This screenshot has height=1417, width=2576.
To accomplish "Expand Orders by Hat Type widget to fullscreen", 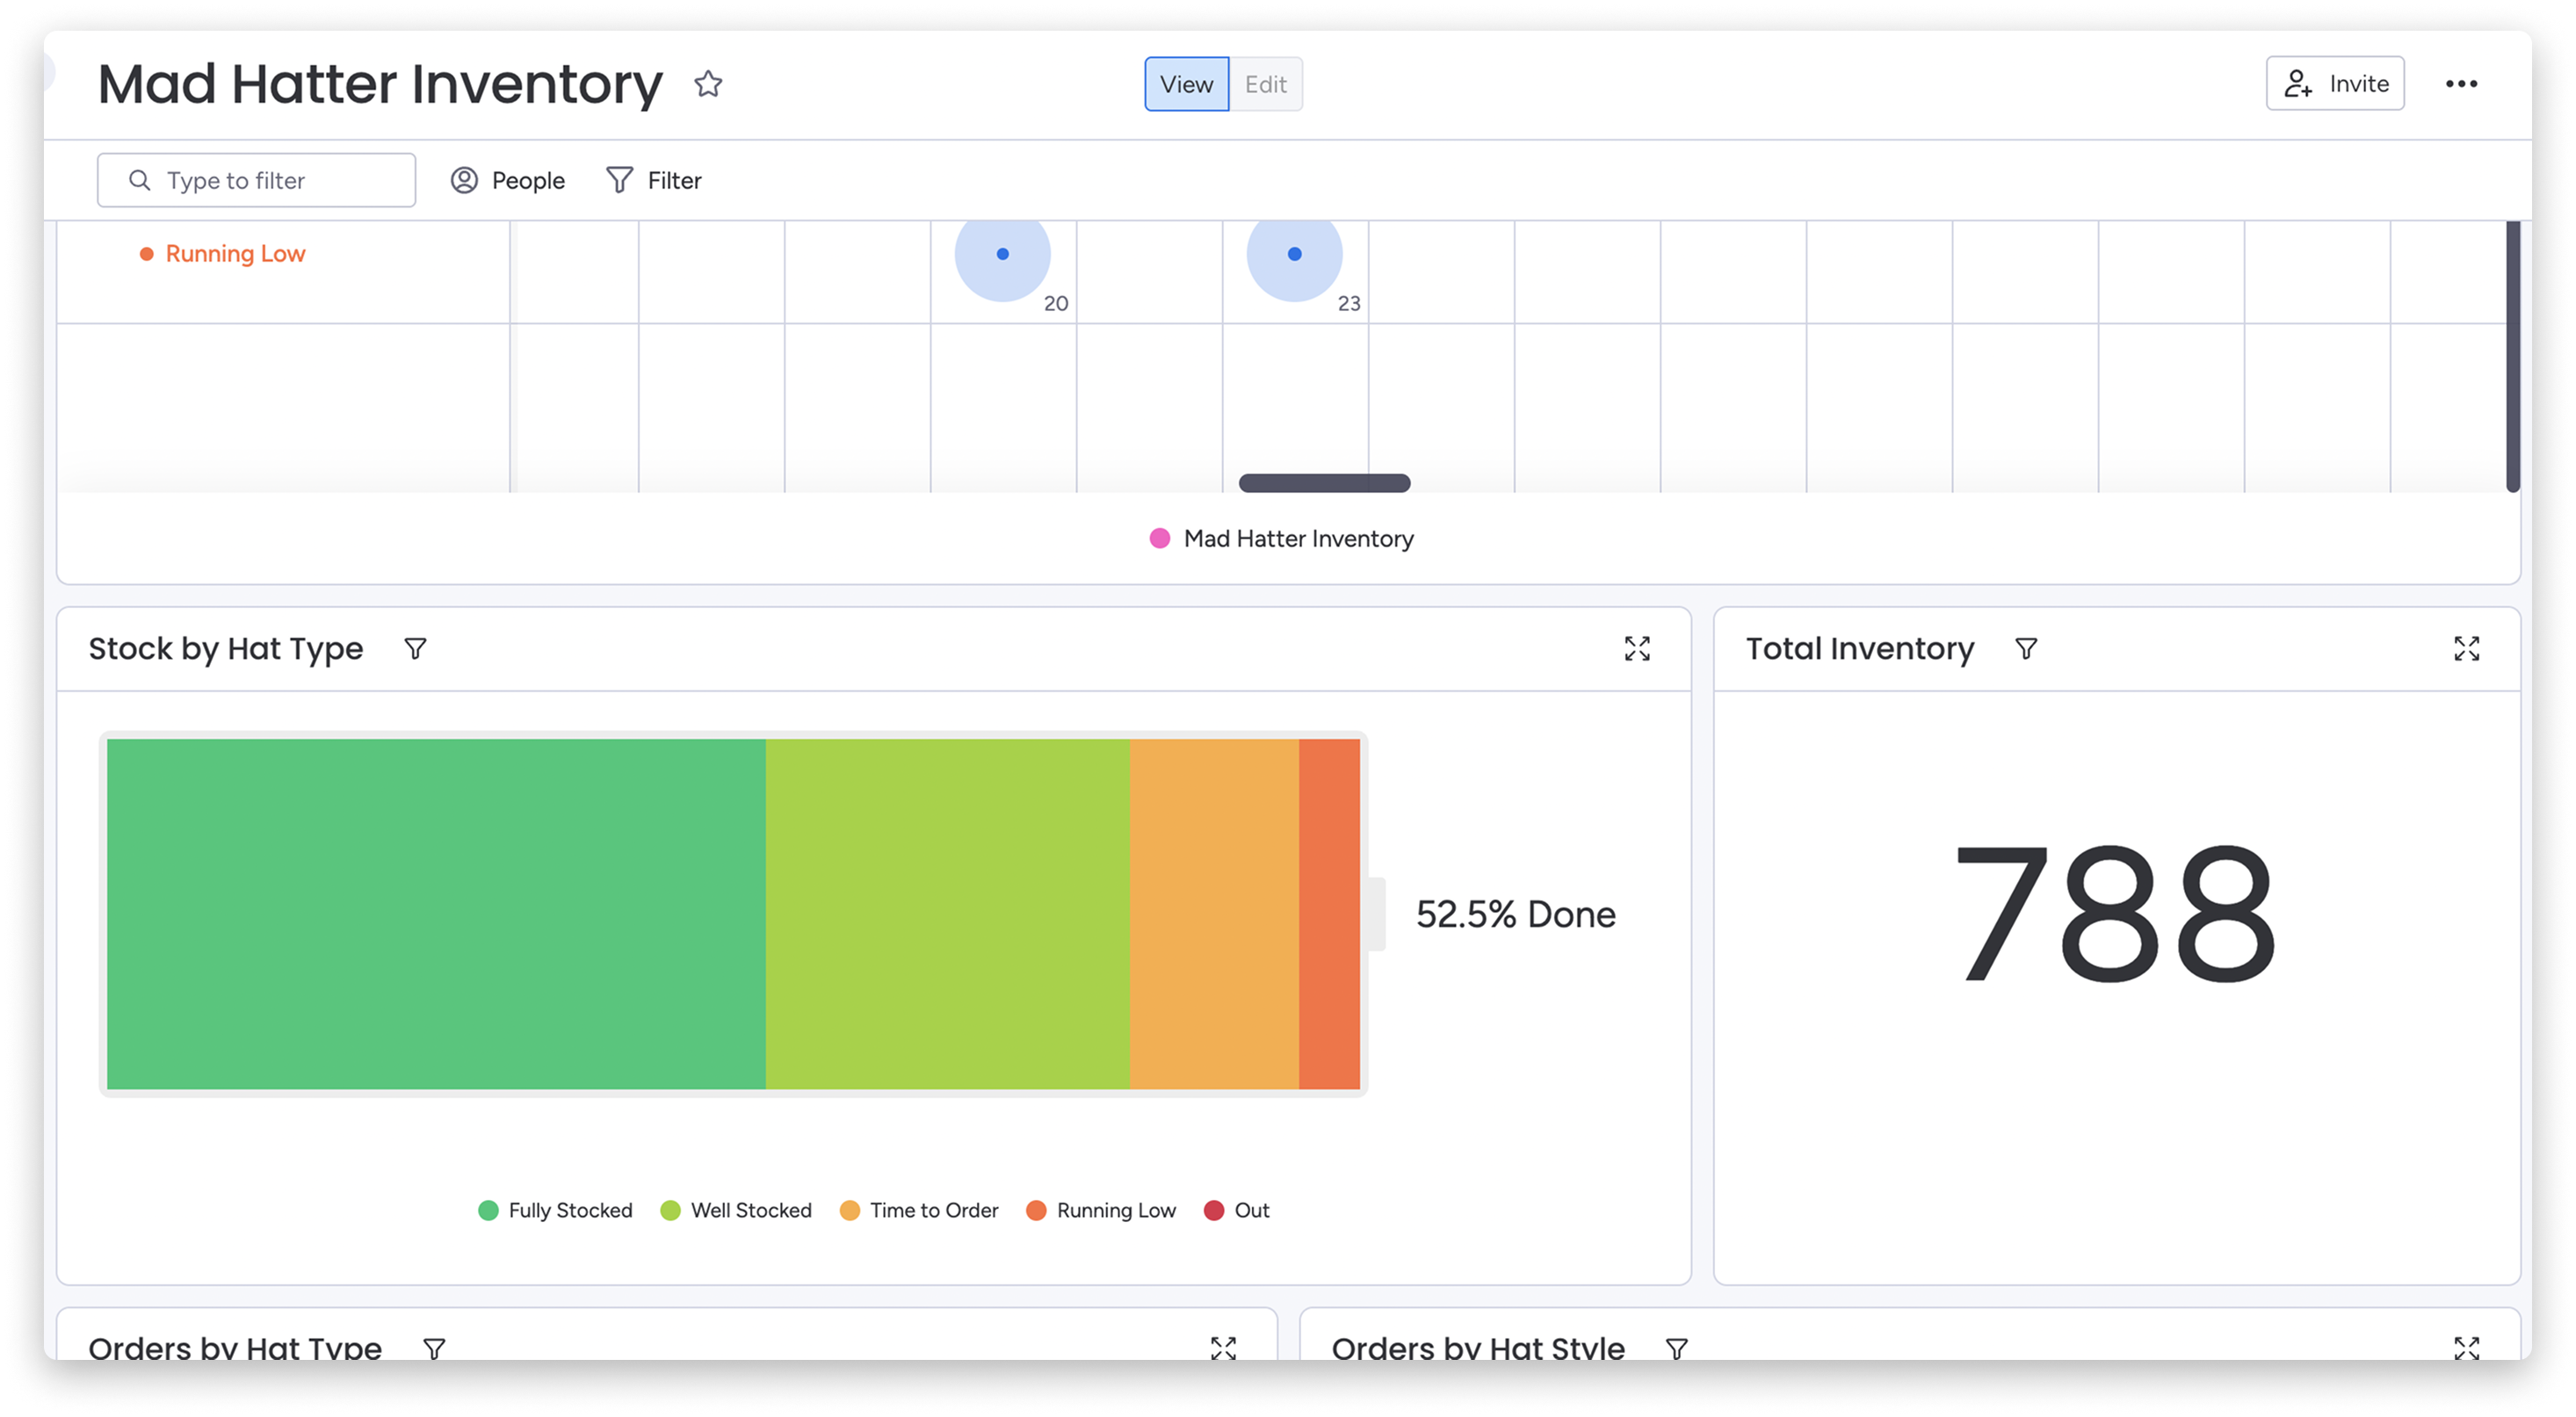I will point(1223,1348).
